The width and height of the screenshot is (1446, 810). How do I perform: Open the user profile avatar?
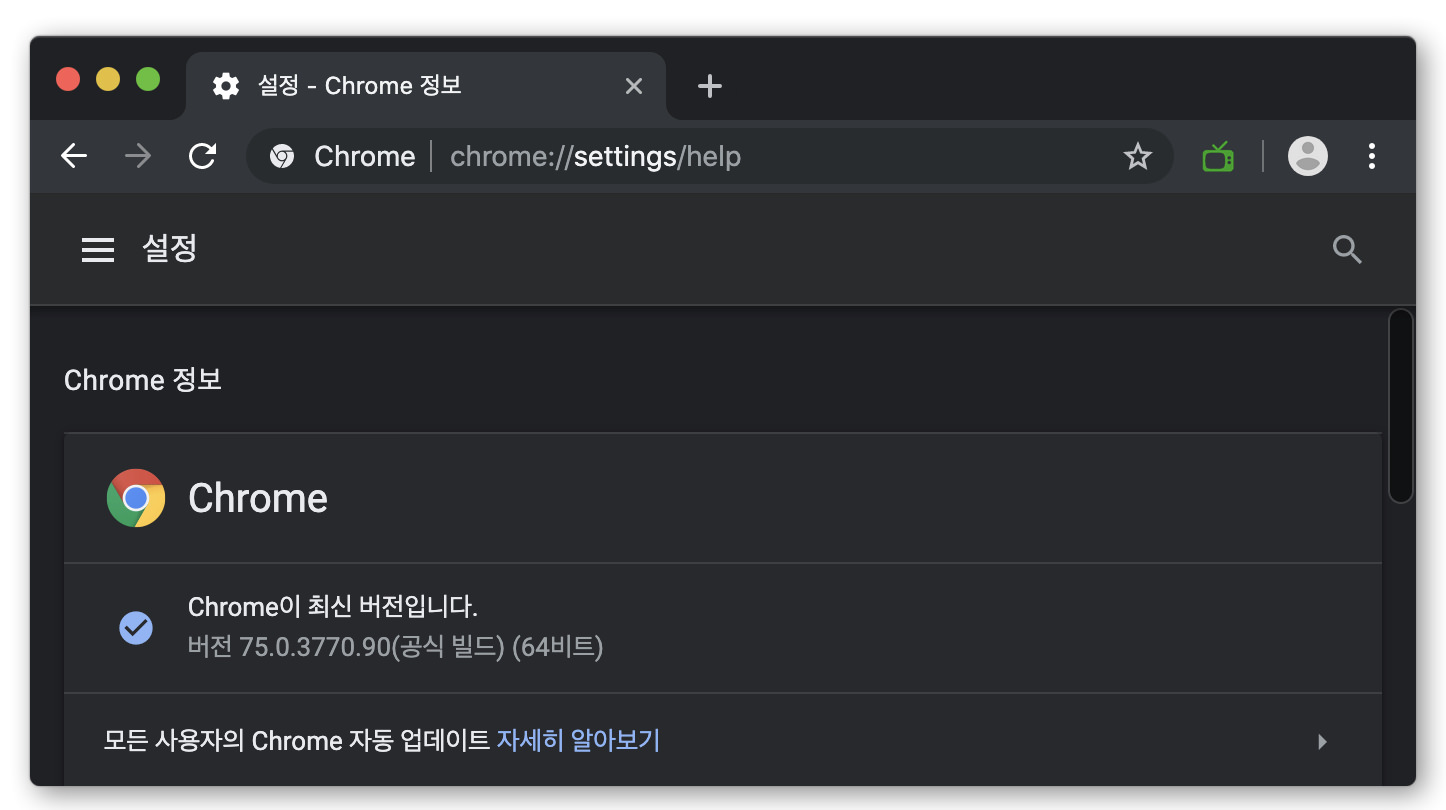point(1307,156)
